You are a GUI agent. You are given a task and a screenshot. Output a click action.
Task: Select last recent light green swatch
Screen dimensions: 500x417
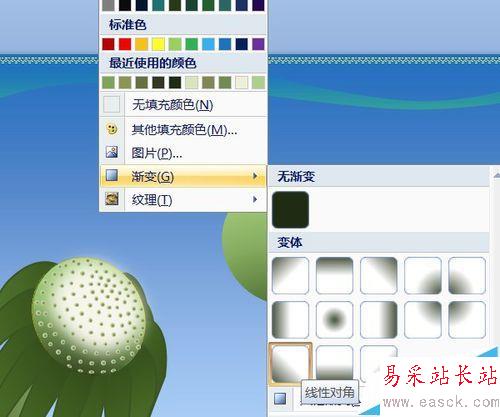pos(258,82)
